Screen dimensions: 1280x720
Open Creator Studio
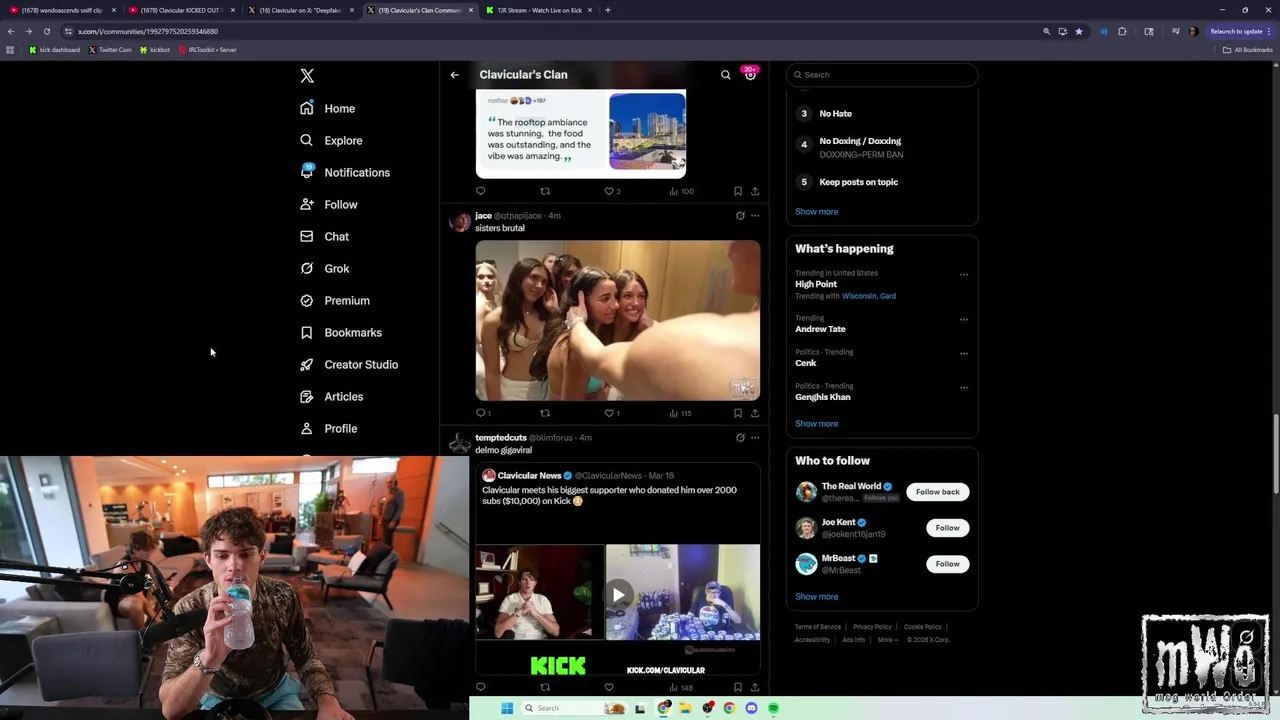tap(349, 364)
